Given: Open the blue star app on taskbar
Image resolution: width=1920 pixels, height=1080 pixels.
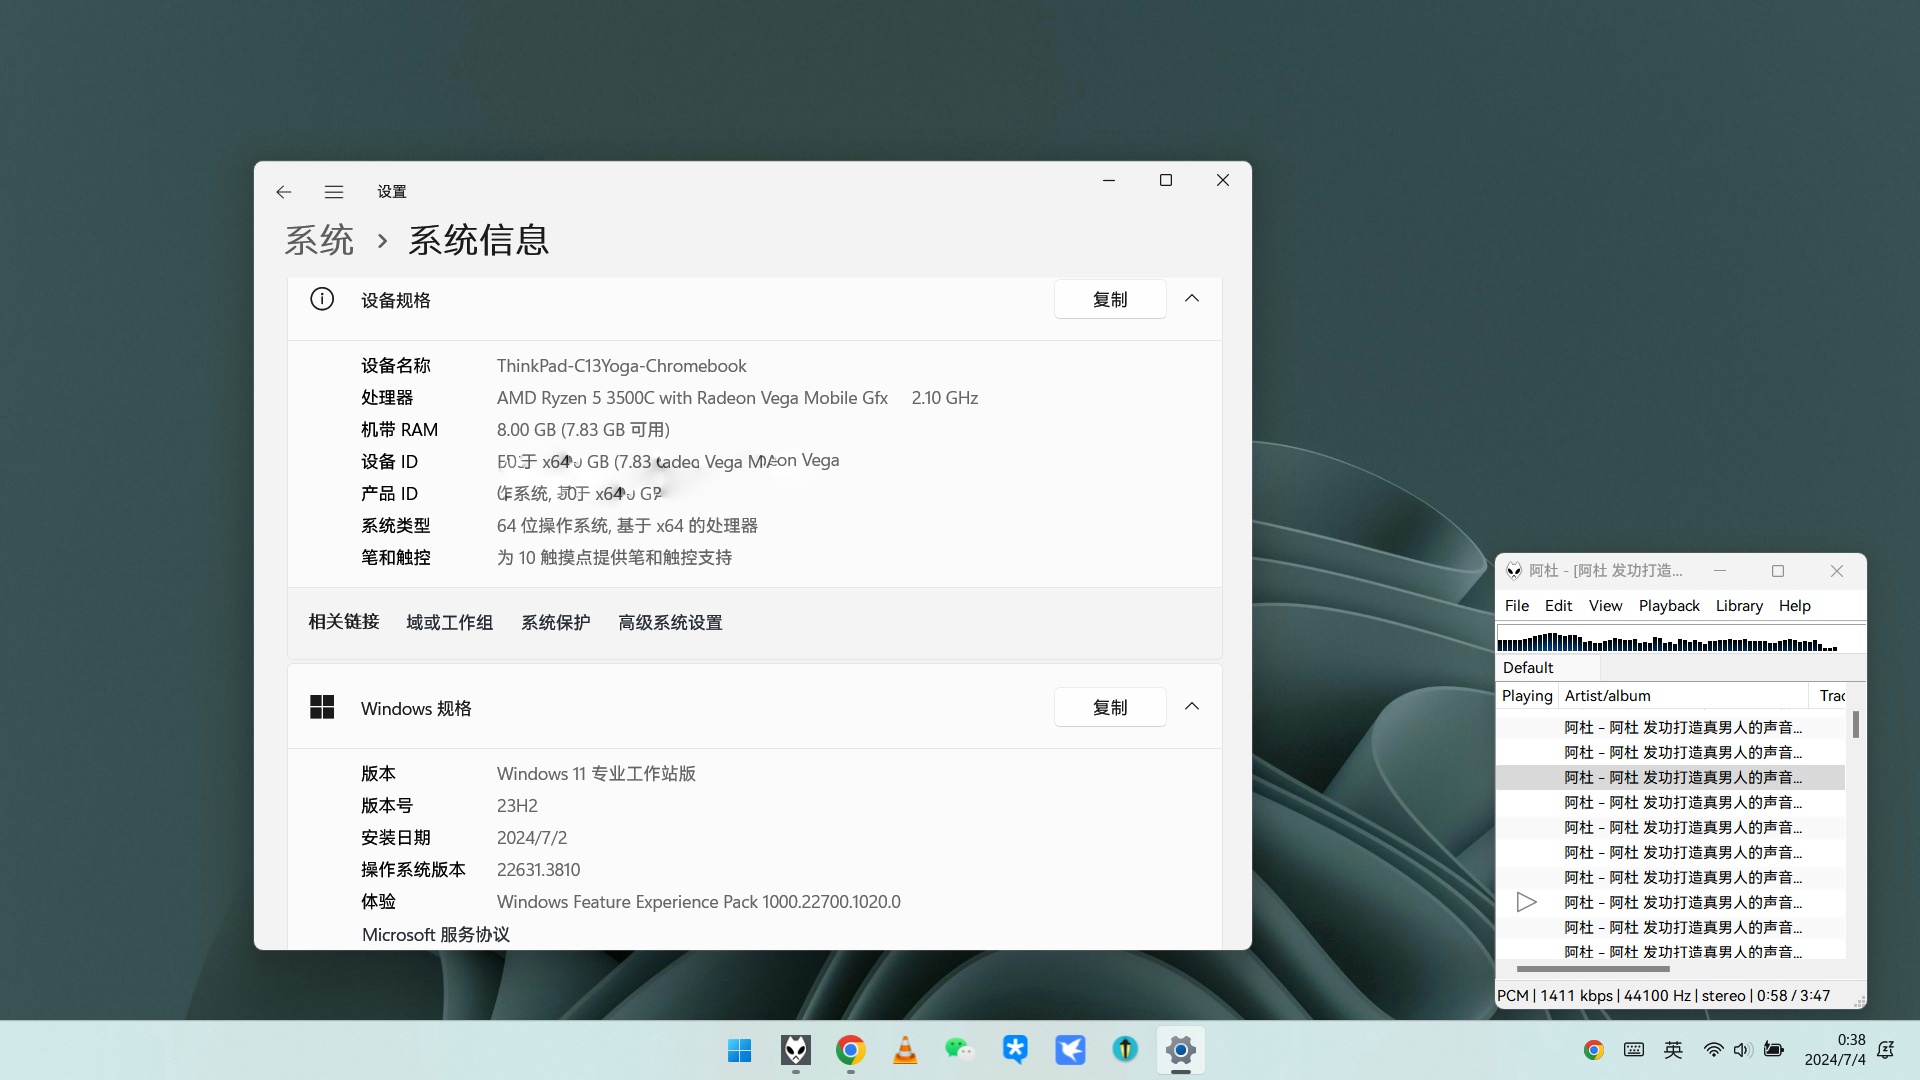Looking at the screenshot, I should pyautogui.click(x=1015, y=1050).
